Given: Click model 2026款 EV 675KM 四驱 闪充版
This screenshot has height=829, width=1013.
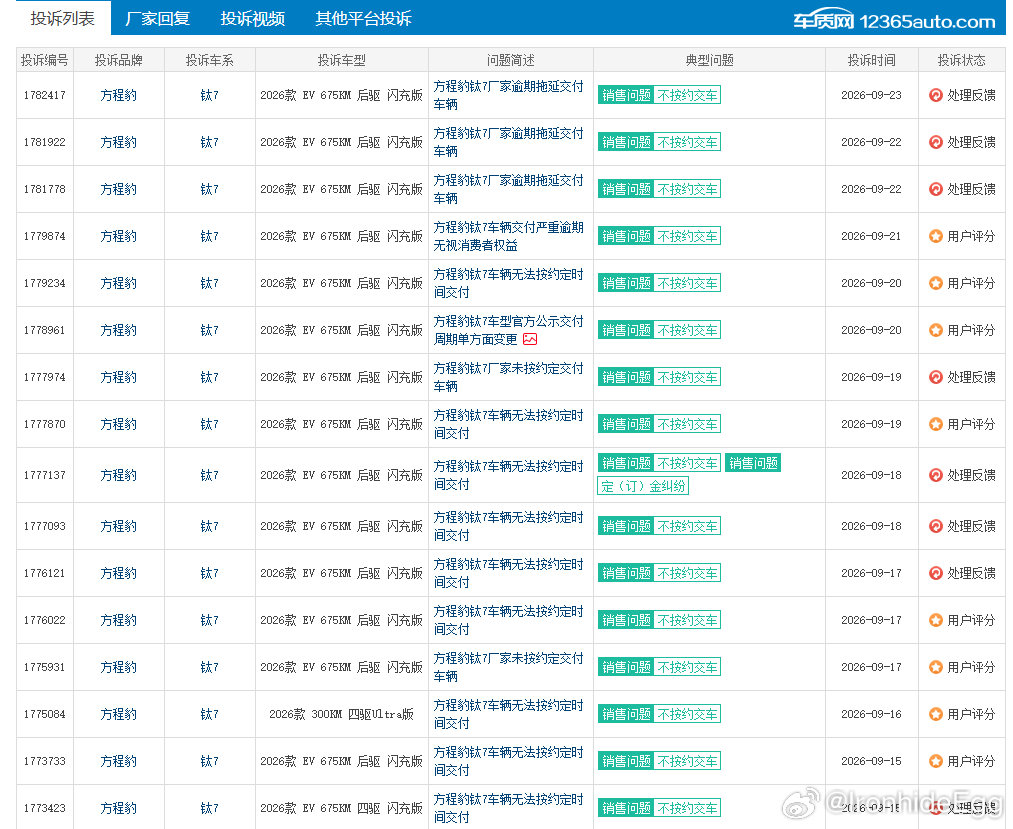Looking at the screenshot, I should coord(341,808).
